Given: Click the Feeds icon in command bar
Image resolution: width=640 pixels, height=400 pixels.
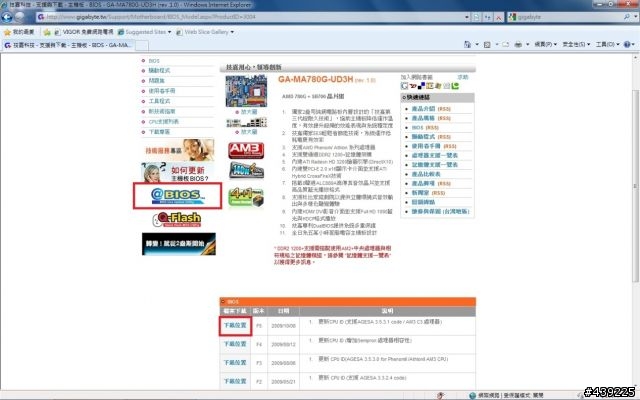Looking at the screenshot, I should click(487, 44).
